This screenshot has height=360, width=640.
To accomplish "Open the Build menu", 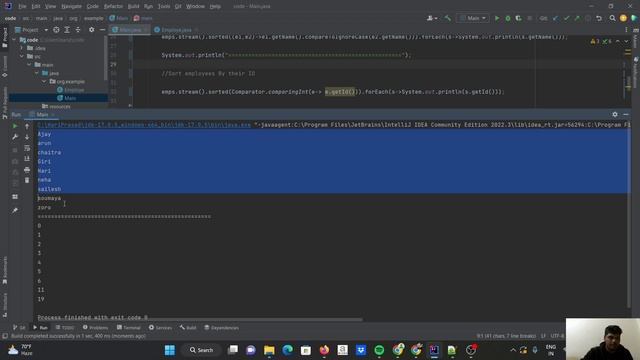I will (x=133, y=7).
